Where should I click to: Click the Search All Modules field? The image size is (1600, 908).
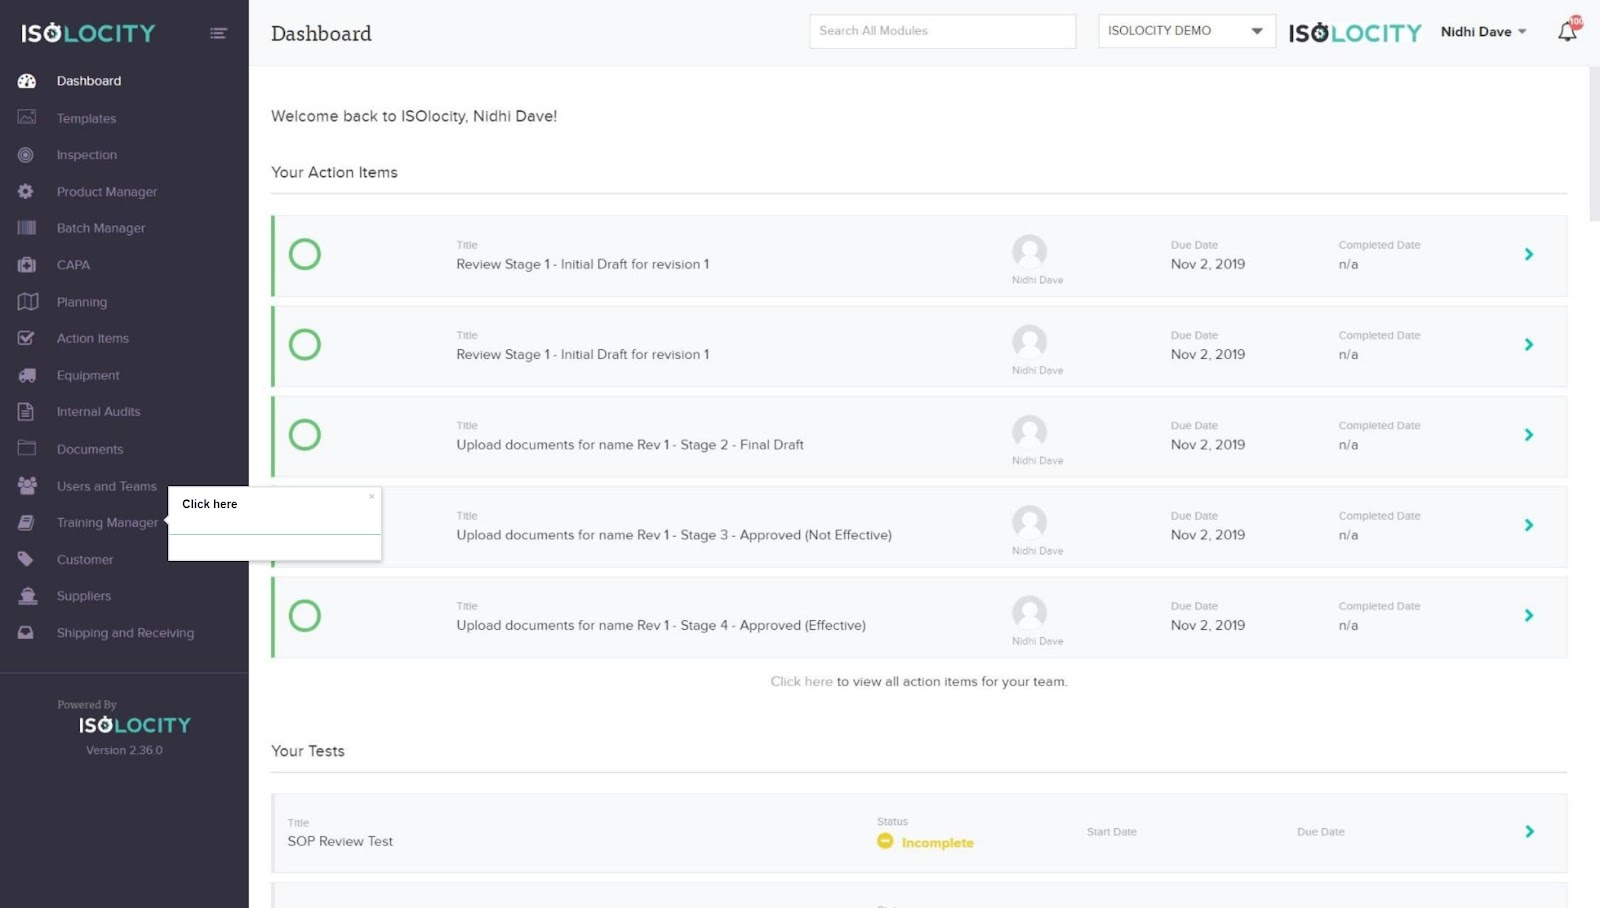tap(942, 31)
